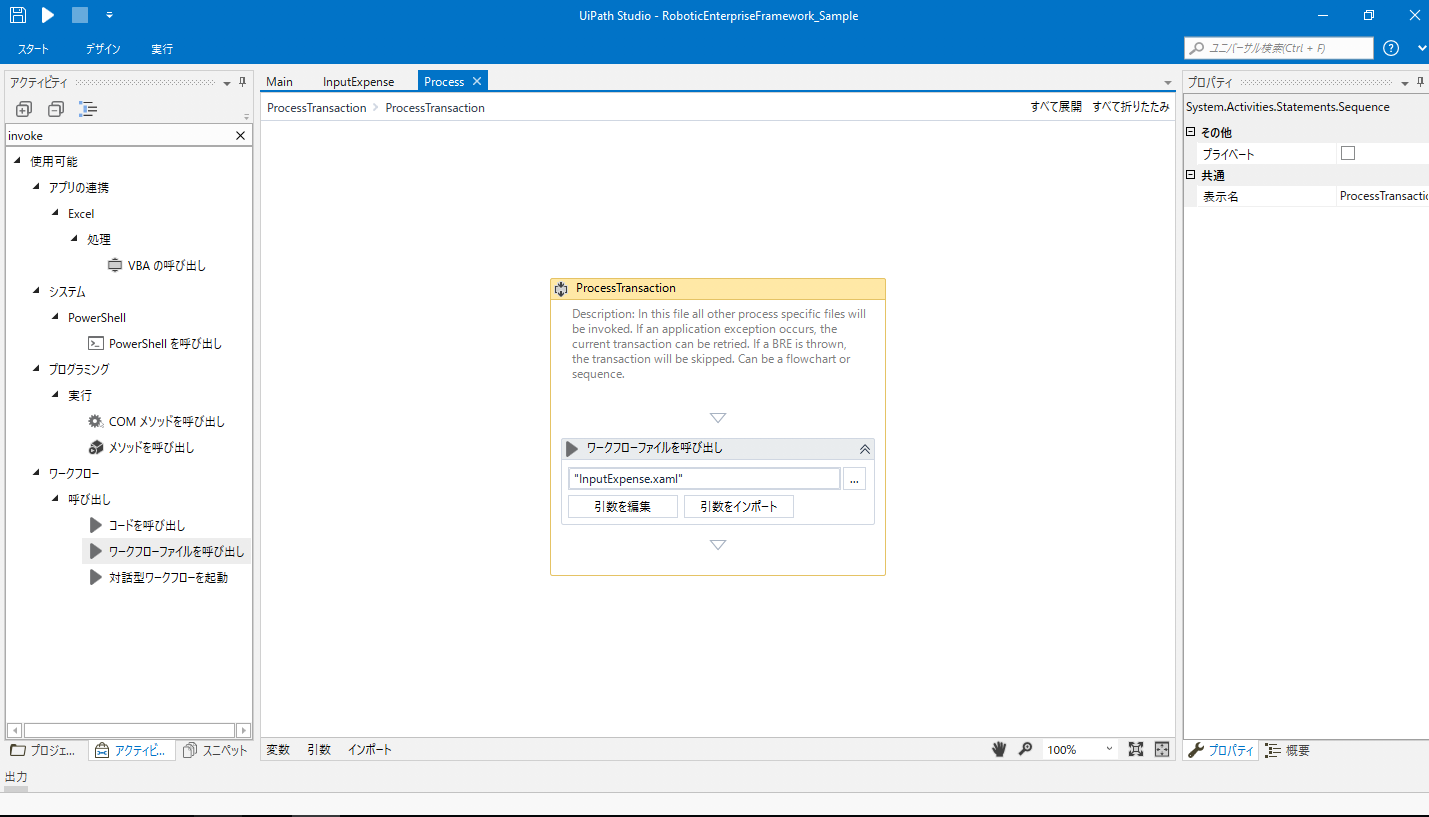Click the InputExpense.xaml file path field
The image size is (1429, 817).
point(704,479)
